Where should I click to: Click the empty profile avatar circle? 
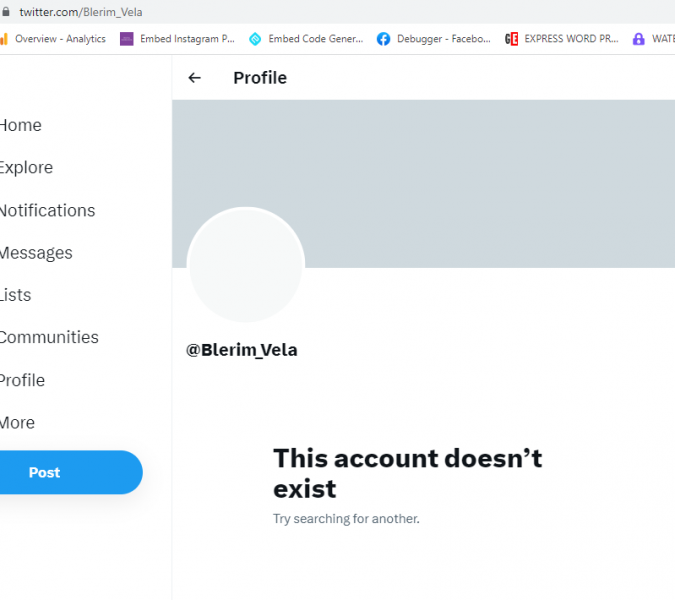coord(245,265)
